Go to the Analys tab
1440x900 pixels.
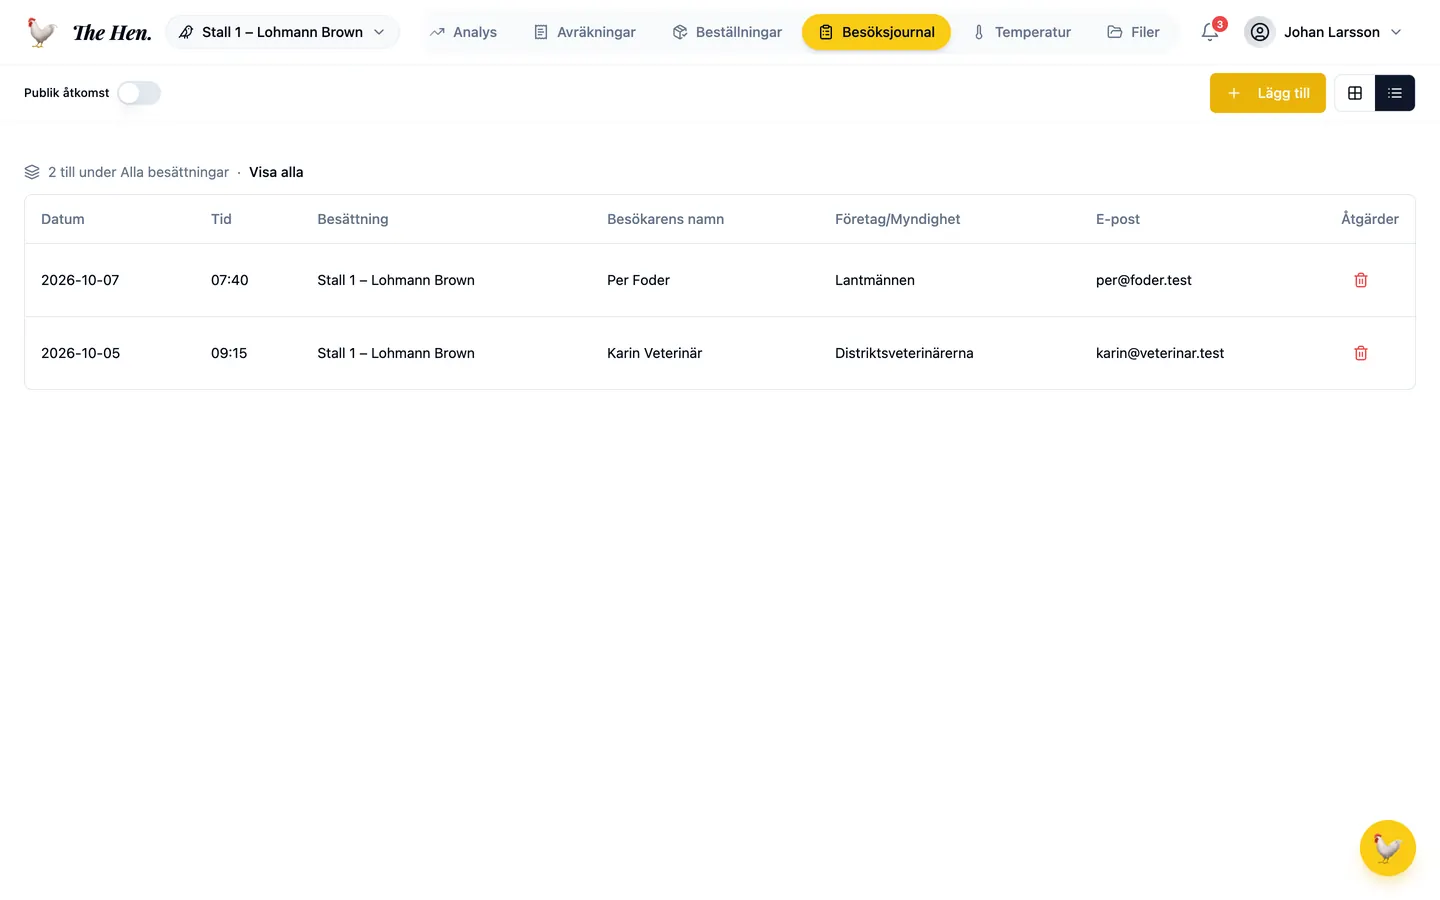click(463, 32)
